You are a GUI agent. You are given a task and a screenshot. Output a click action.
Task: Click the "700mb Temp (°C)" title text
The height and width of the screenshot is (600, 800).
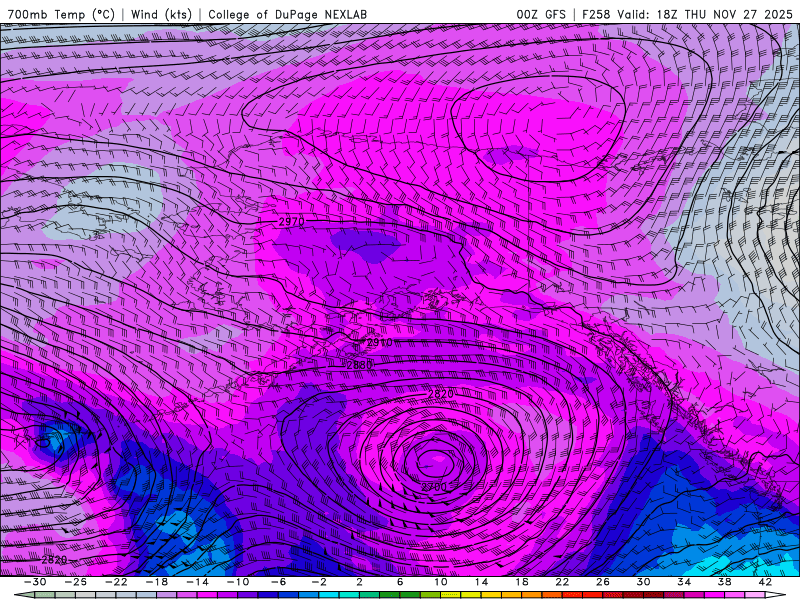point(61,14)
